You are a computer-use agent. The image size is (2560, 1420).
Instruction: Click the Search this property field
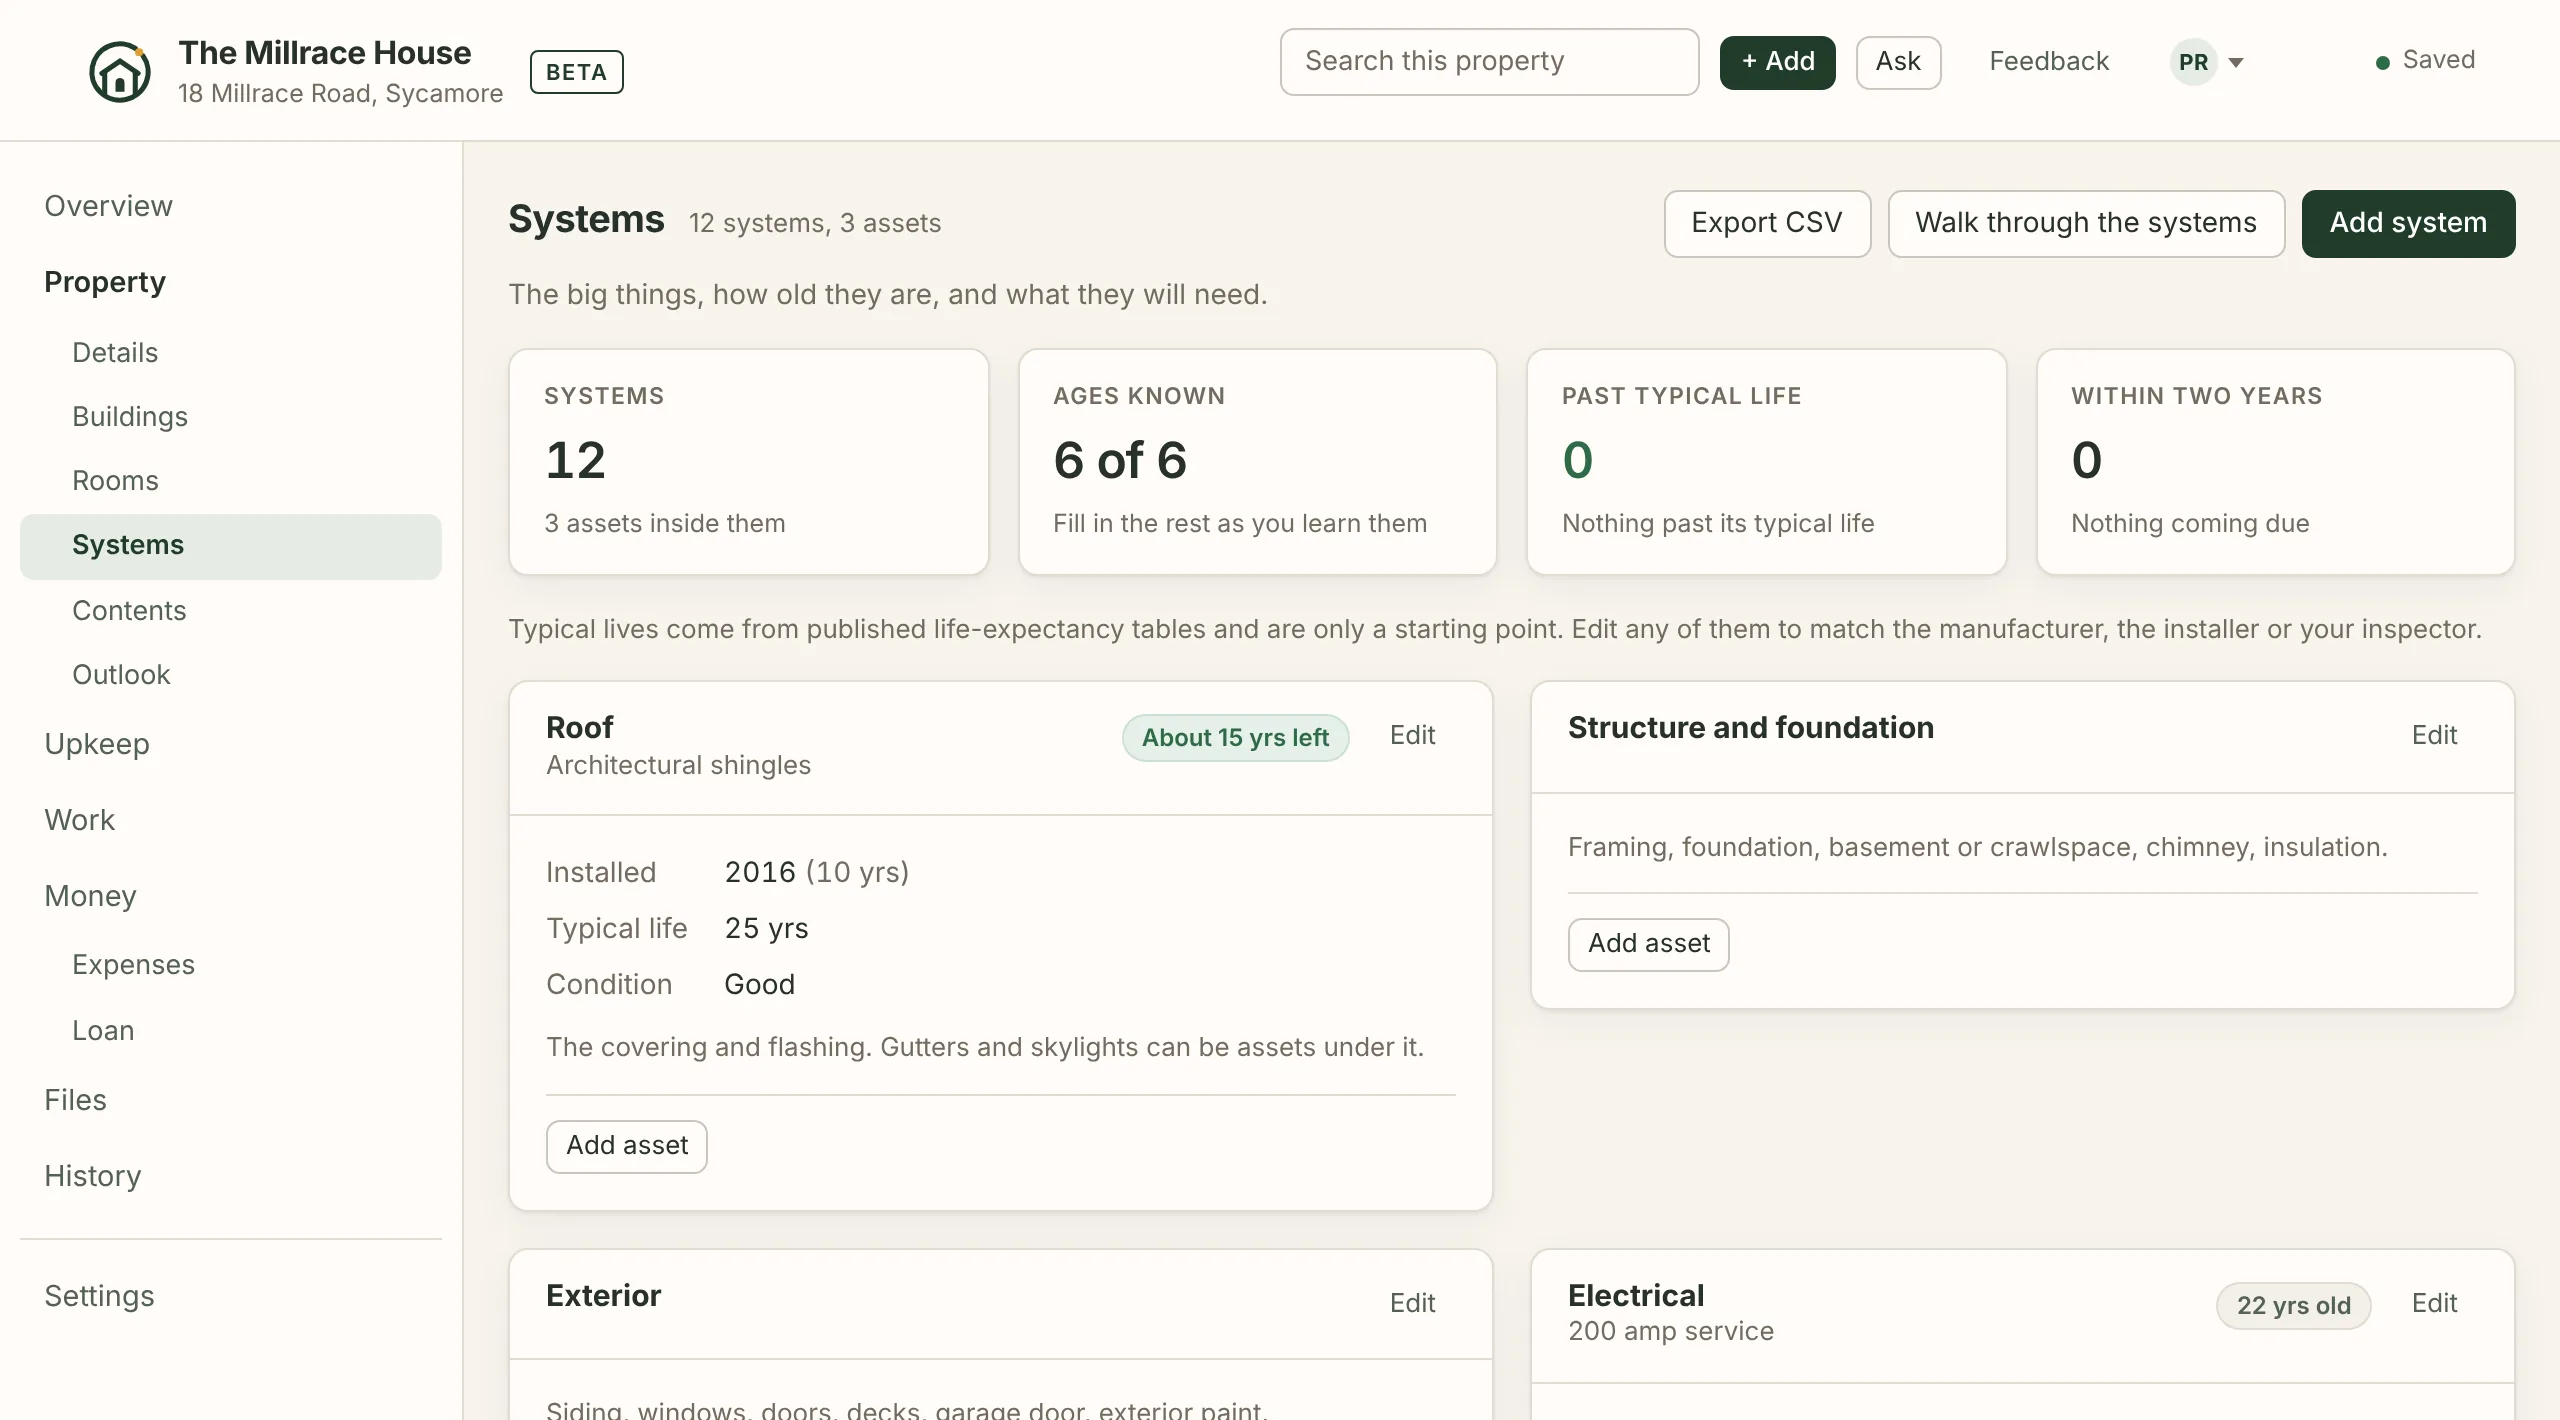(1489, 62)
